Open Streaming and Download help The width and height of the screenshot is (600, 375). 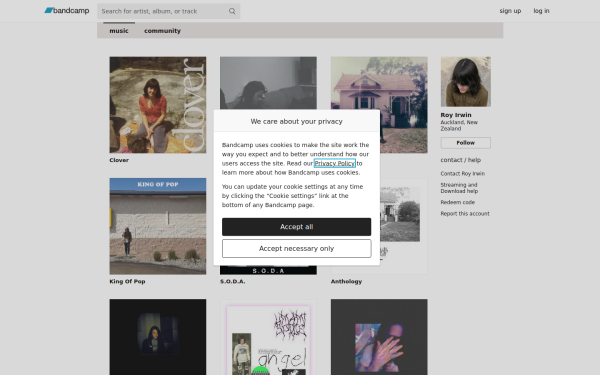[x=459, y=188]
